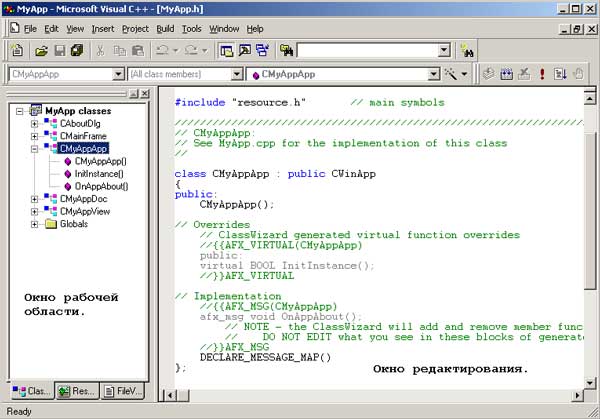
Task: Expand the Globals folder node
Action: pos(34,224)
